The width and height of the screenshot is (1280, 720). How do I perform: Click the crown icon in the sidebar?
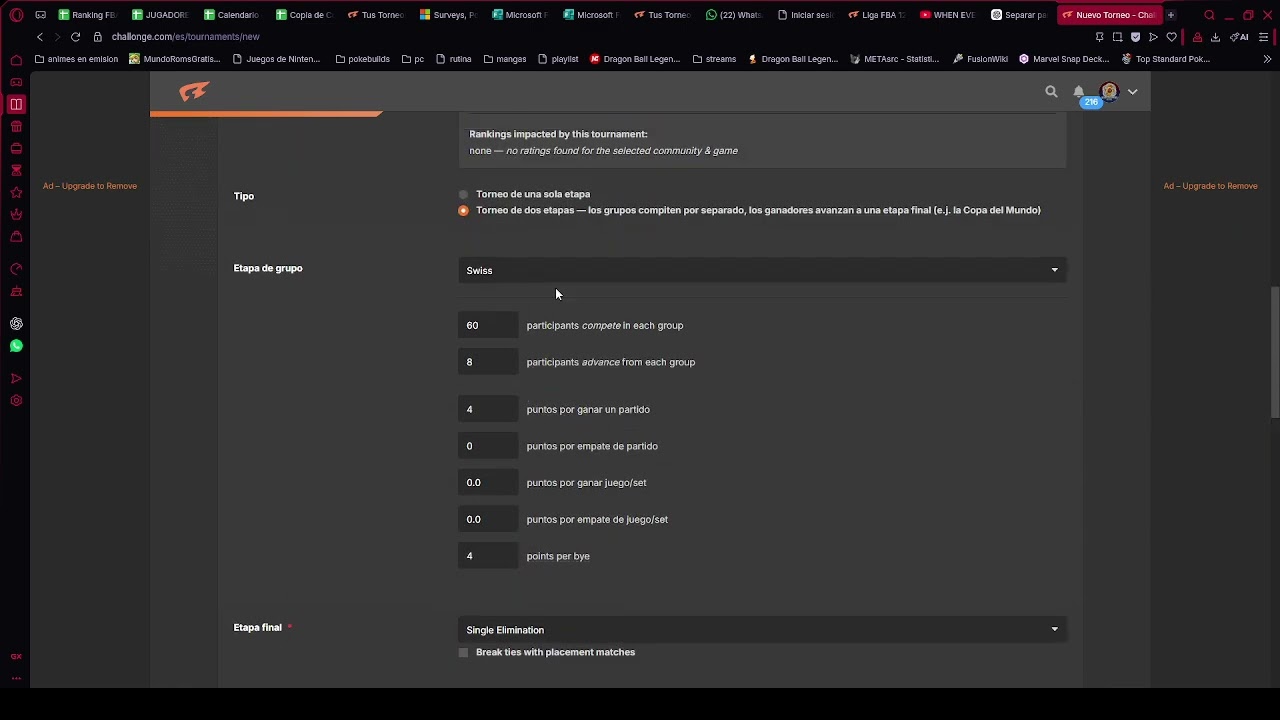click(16, 214)
